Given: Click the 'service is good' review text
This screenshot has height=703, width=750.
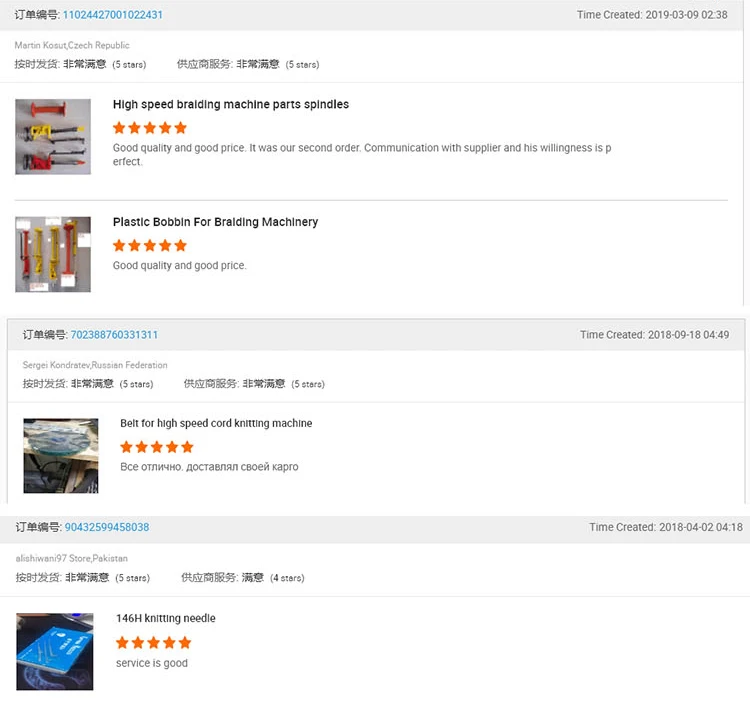Looking at the screenshot, I should pos(152,663).
